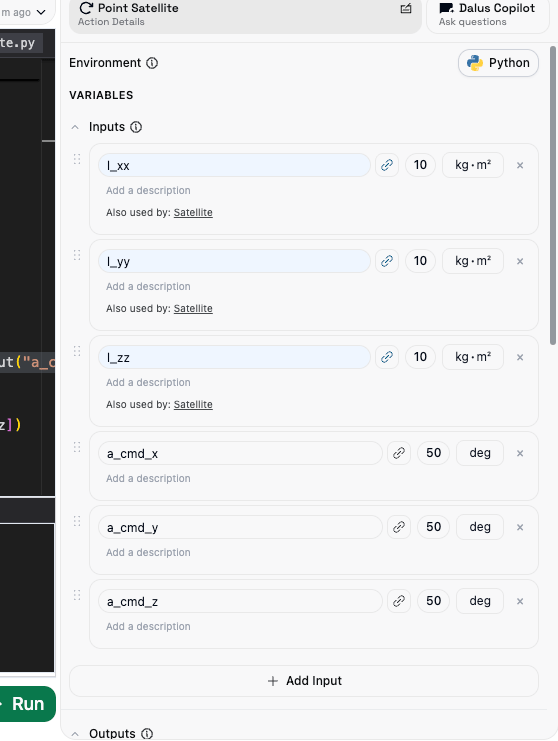The width and height of the screenshot is (558, 741).
Task: Click the edit icon in Point Satellite tab
Action: 406,9
